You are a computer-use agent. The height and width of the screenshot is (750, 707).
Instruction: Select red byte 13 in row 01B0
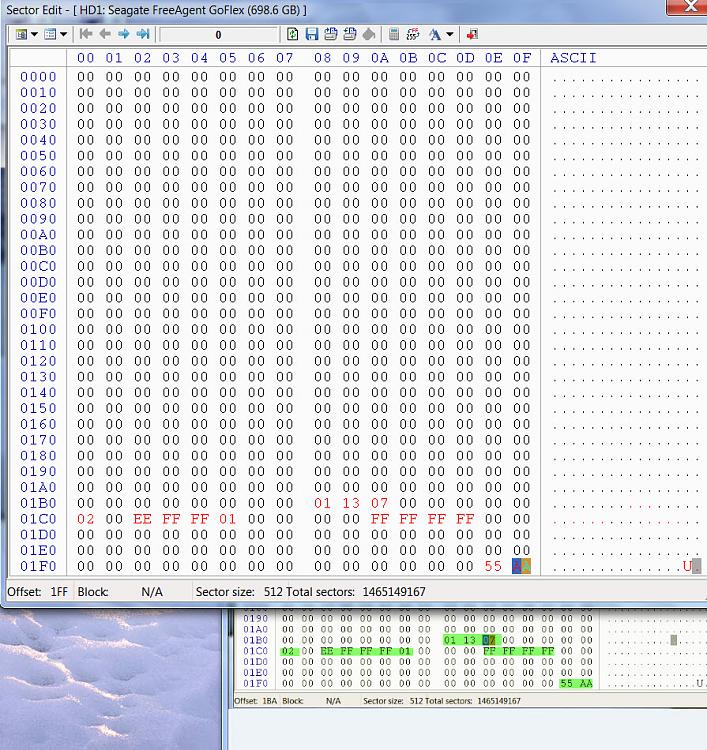point(351,503)
